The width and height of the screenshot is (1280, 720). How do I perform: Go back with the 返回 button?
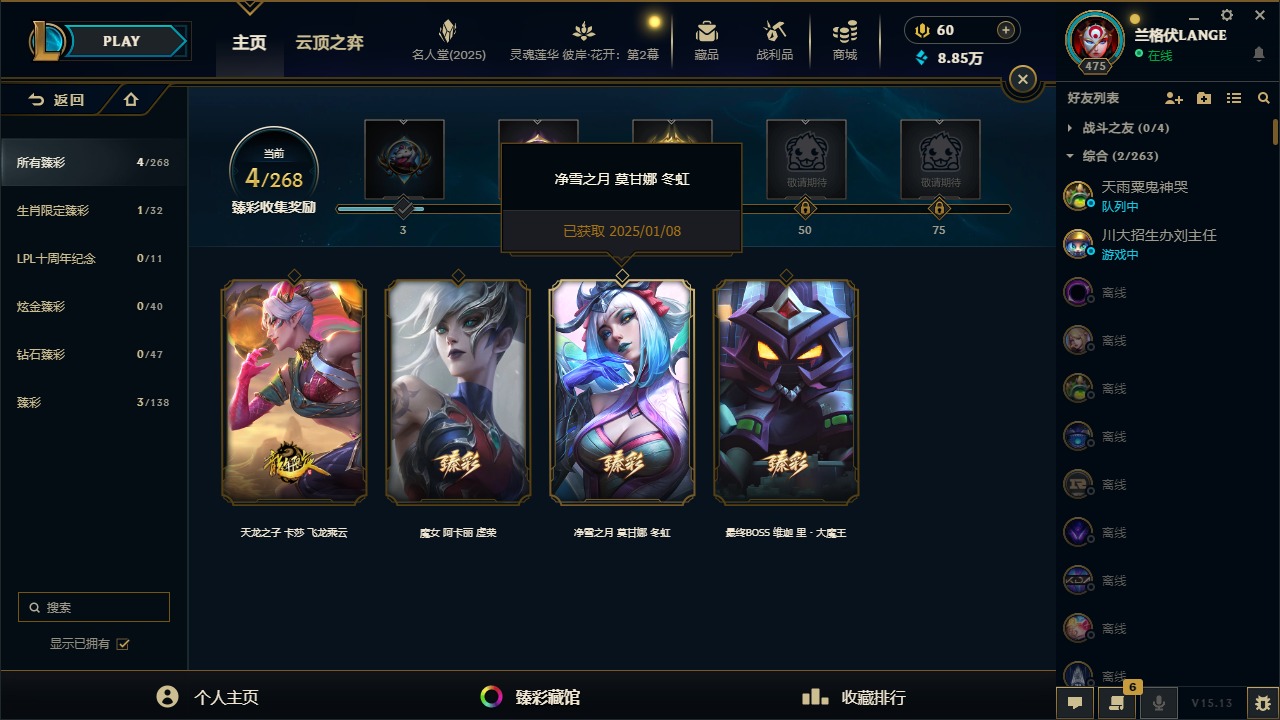tap(57, 100)
